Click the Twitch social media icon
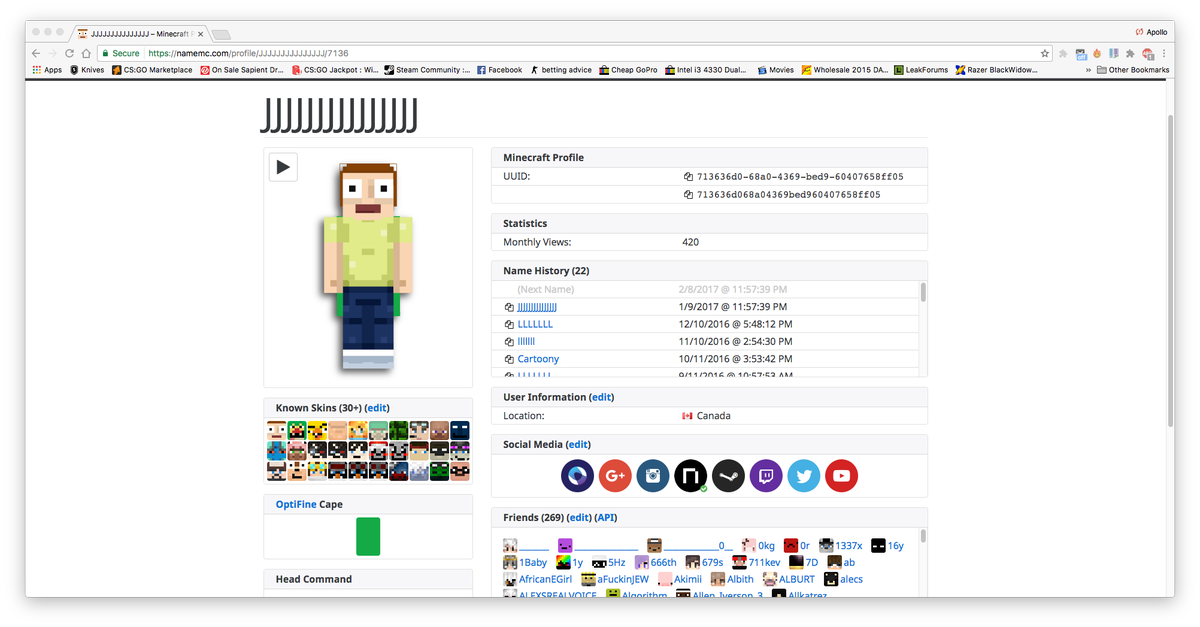Screen dimensions: 1200x627 pyautogui.click(x=766, y=476)
